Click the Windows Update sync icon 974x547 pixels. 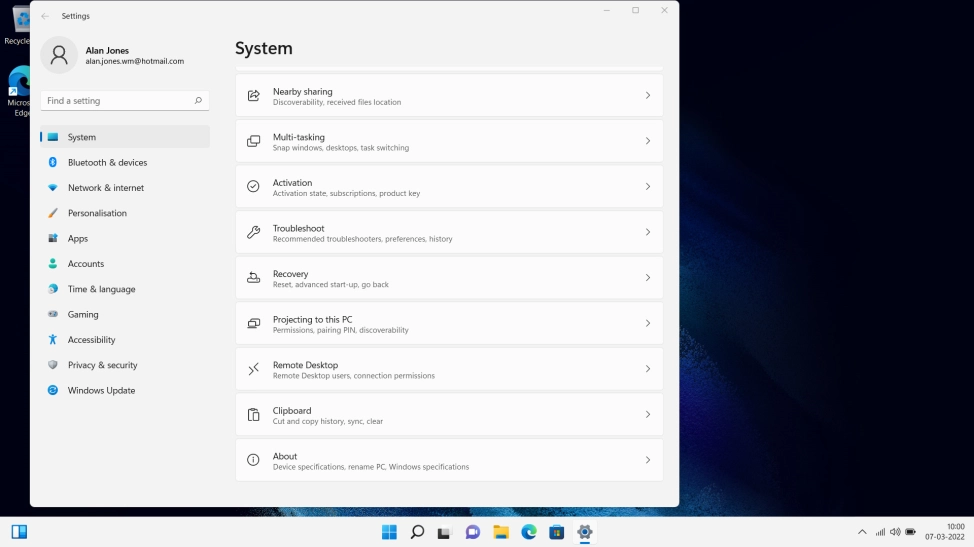click(x=53, y=390)
